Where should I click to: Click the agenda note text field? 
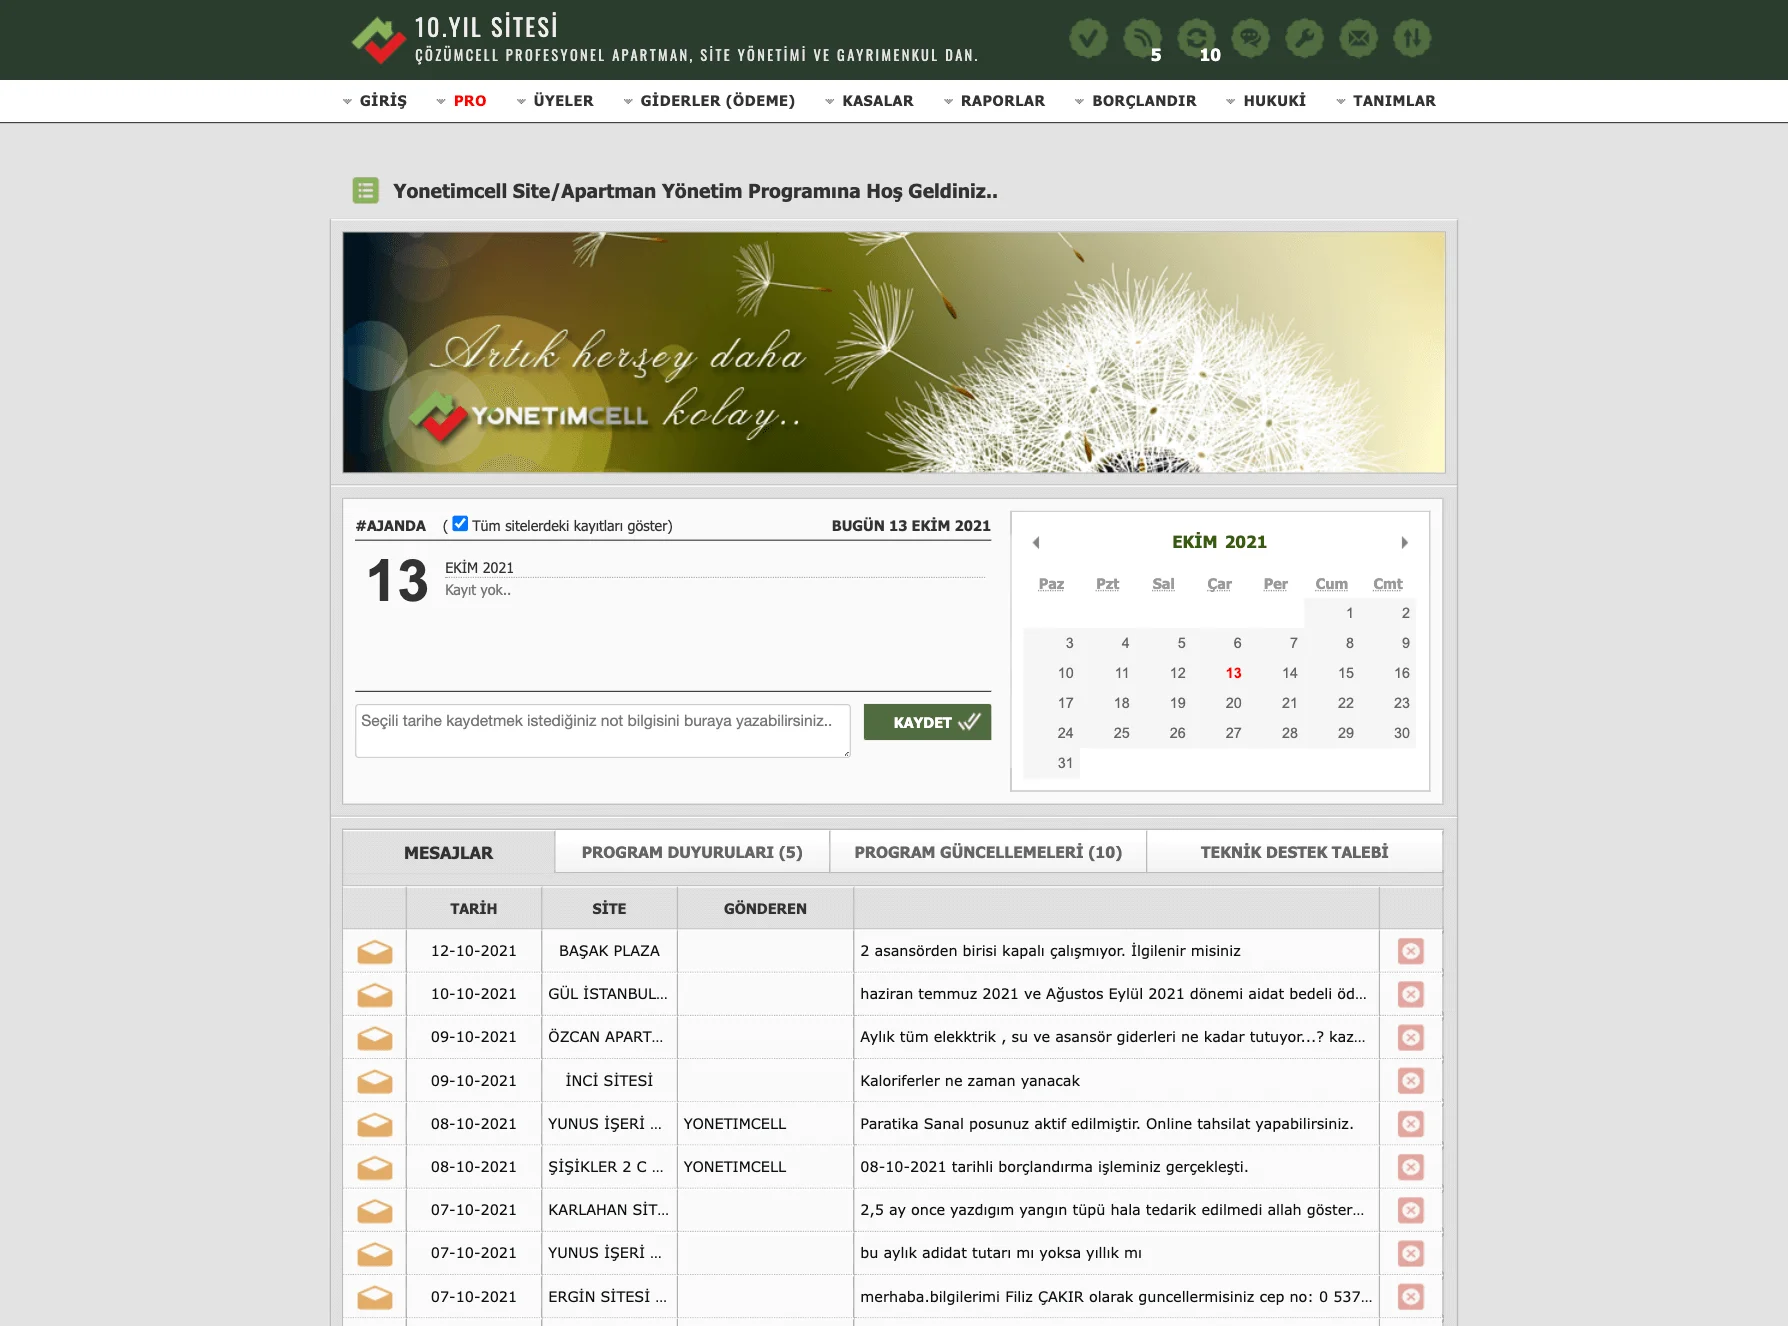pos(602,731)
